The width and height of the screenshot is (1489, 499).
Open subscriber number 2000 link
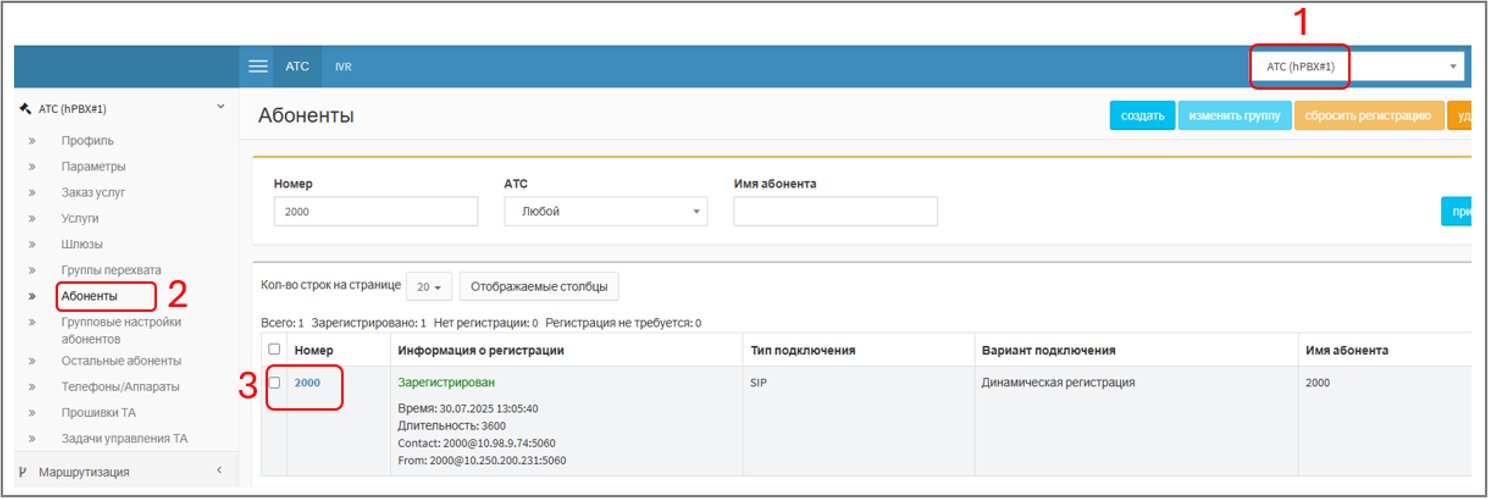pyautogui.click(x=307, y=383)
